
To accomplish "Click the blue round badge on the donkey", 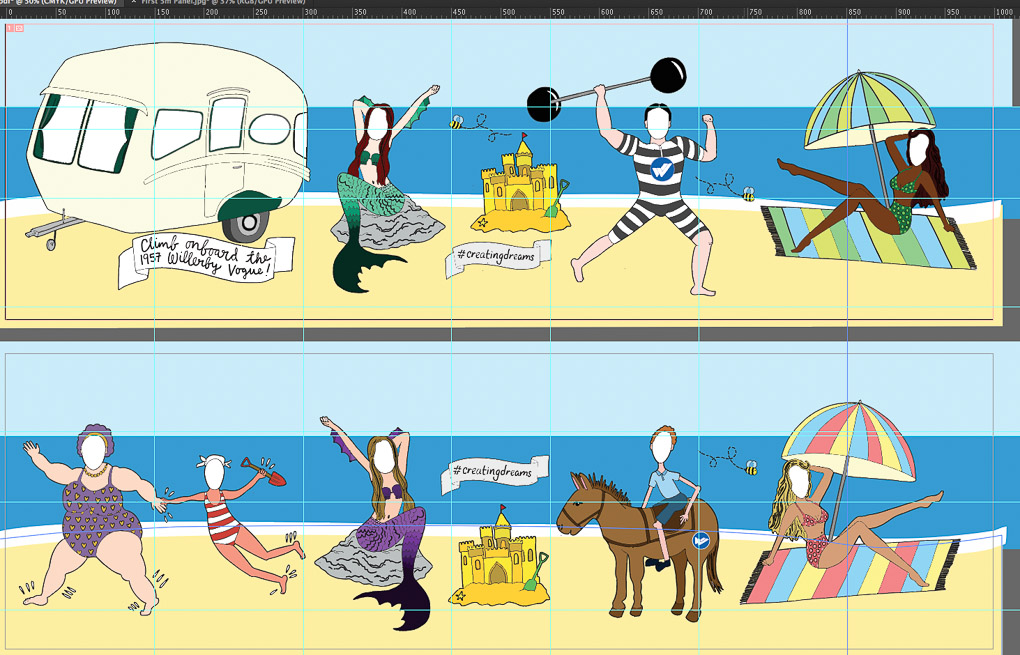I will 701,540.
